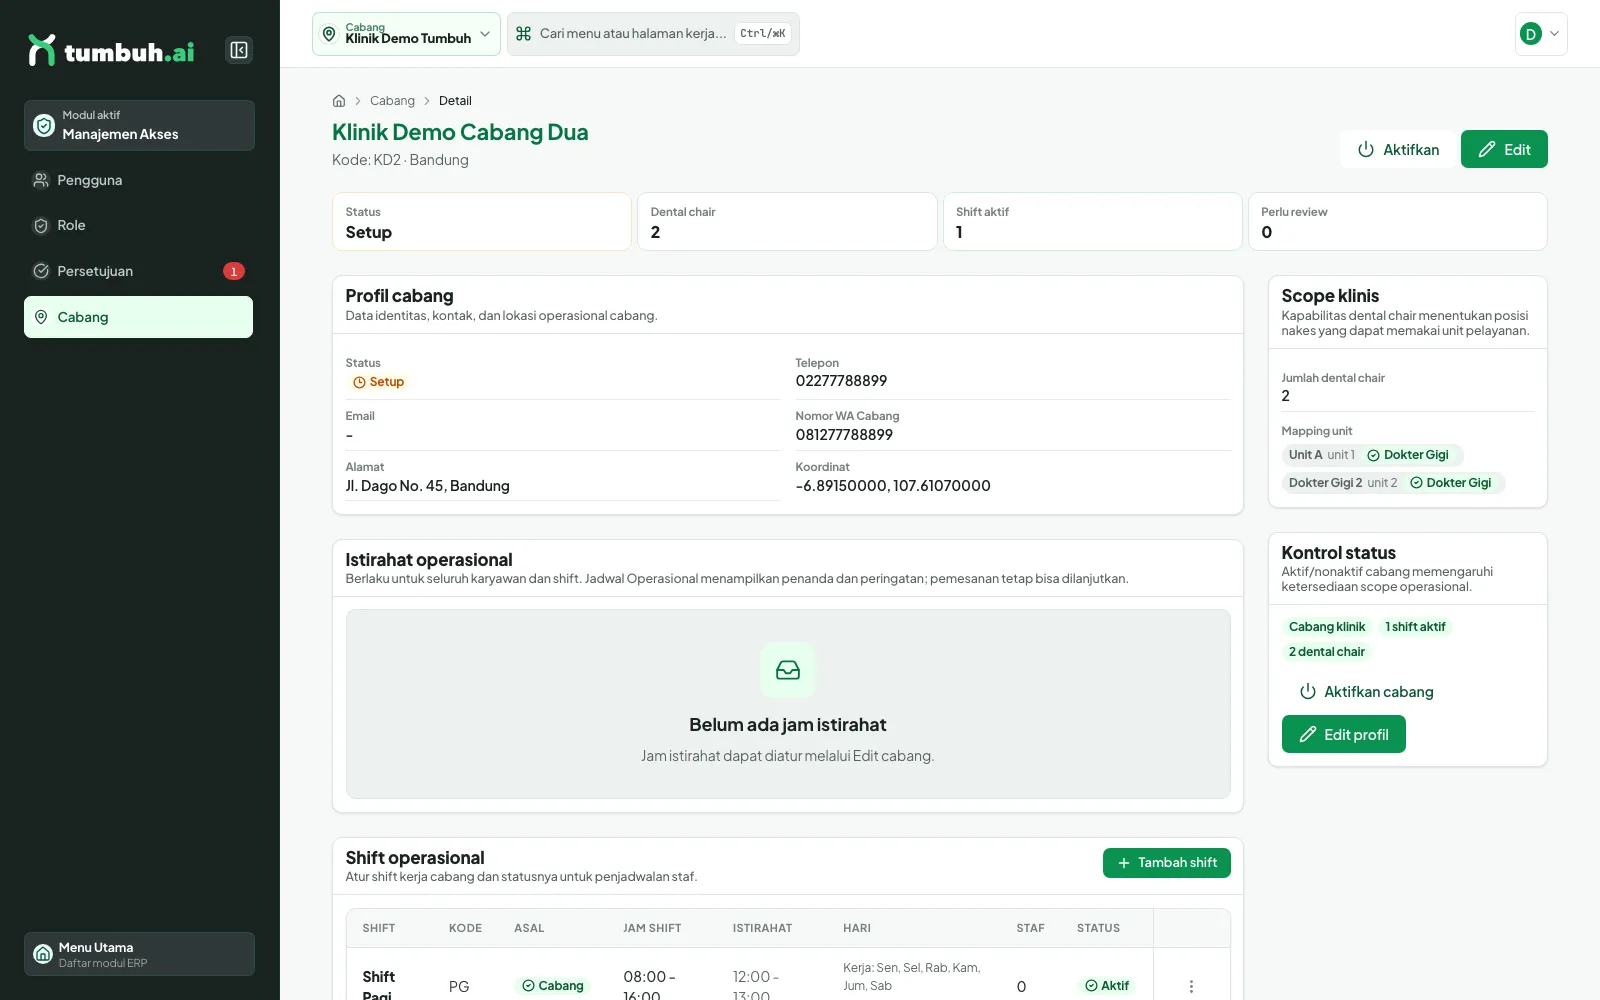
Task: Click the command search icon
Action: click(523, 34)
